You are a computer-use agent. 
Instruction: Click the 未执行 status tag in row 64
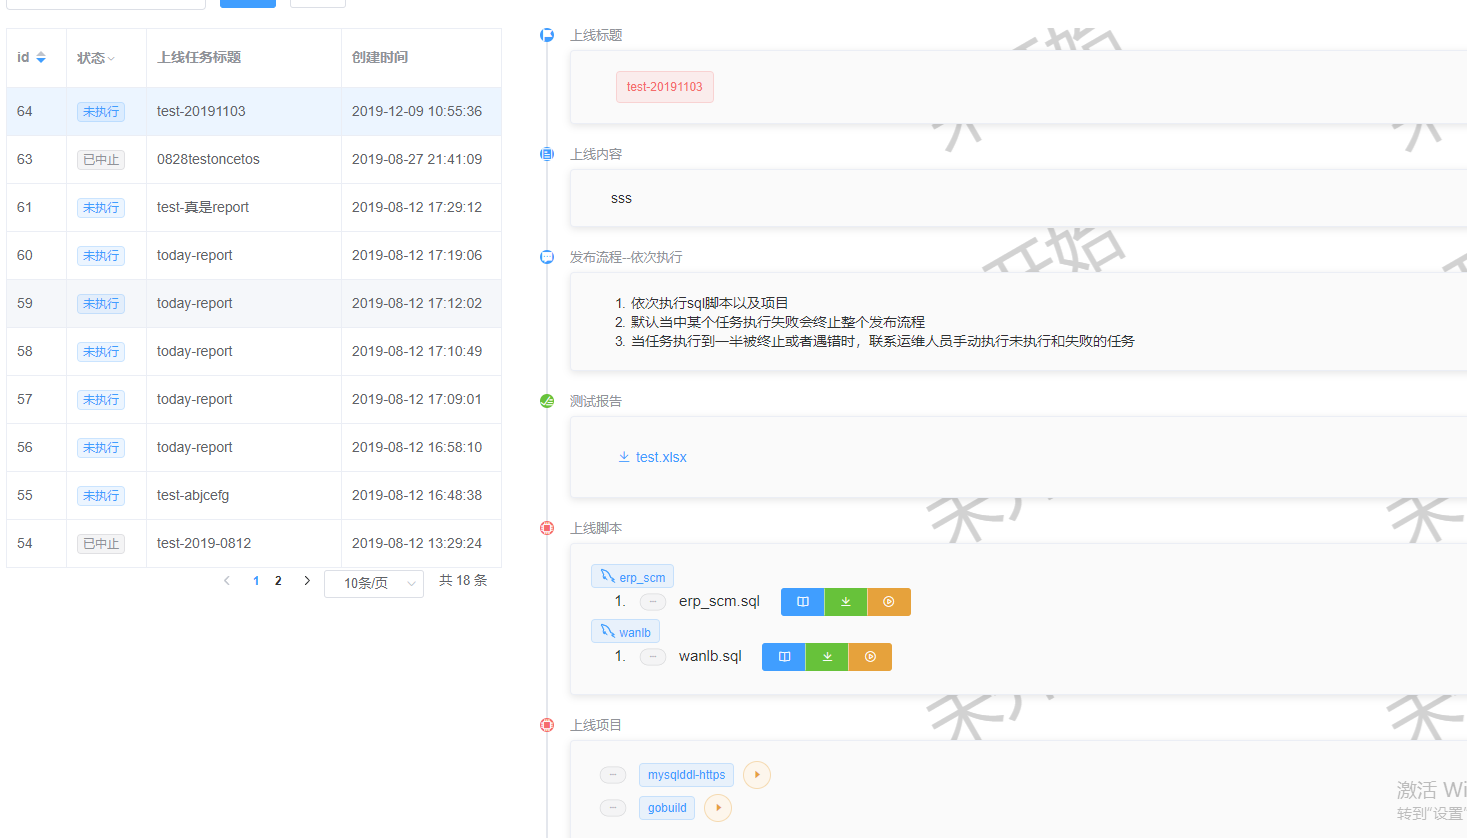[101, 112]
